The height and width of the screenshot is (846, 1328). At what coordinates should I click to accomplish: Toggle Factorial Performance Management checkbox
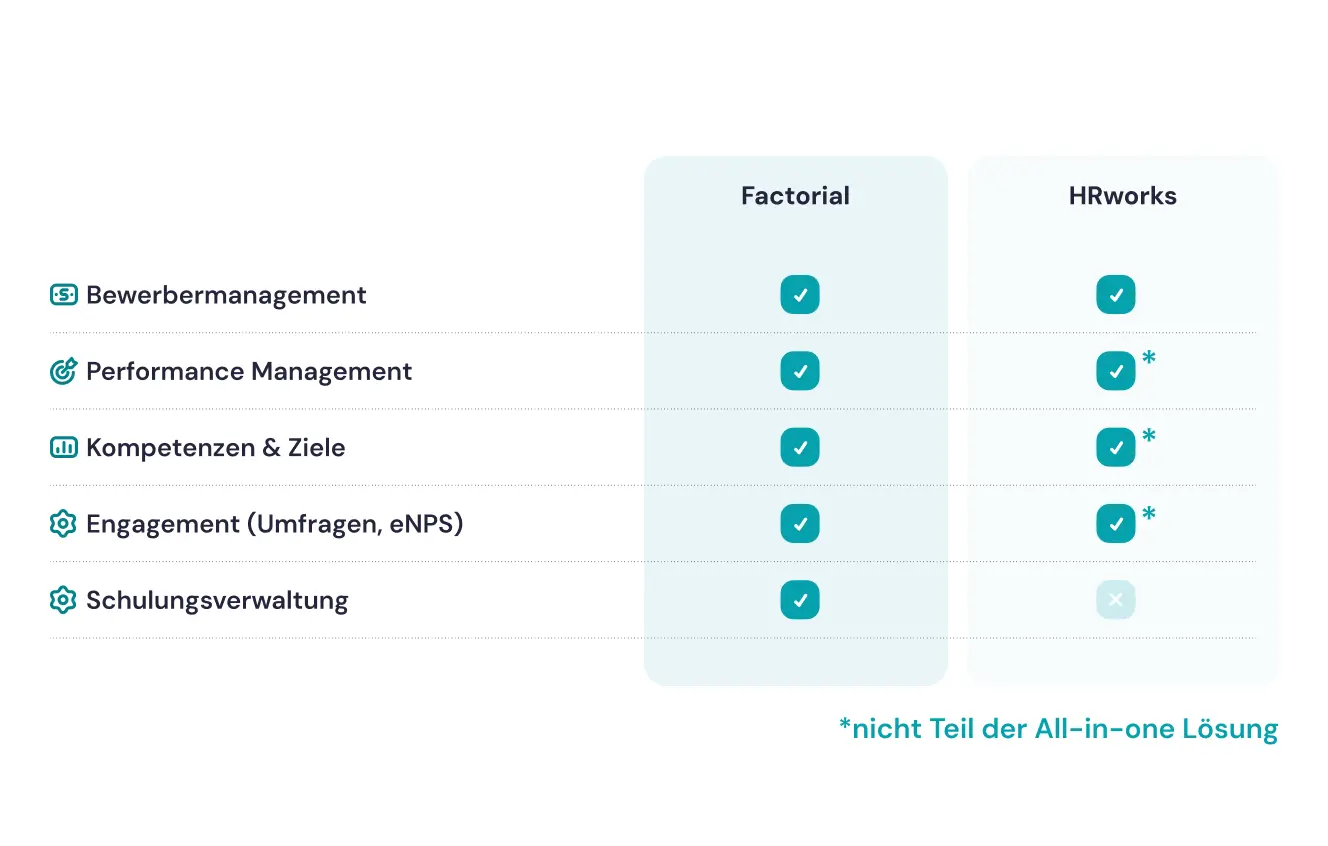coord(800,371)
